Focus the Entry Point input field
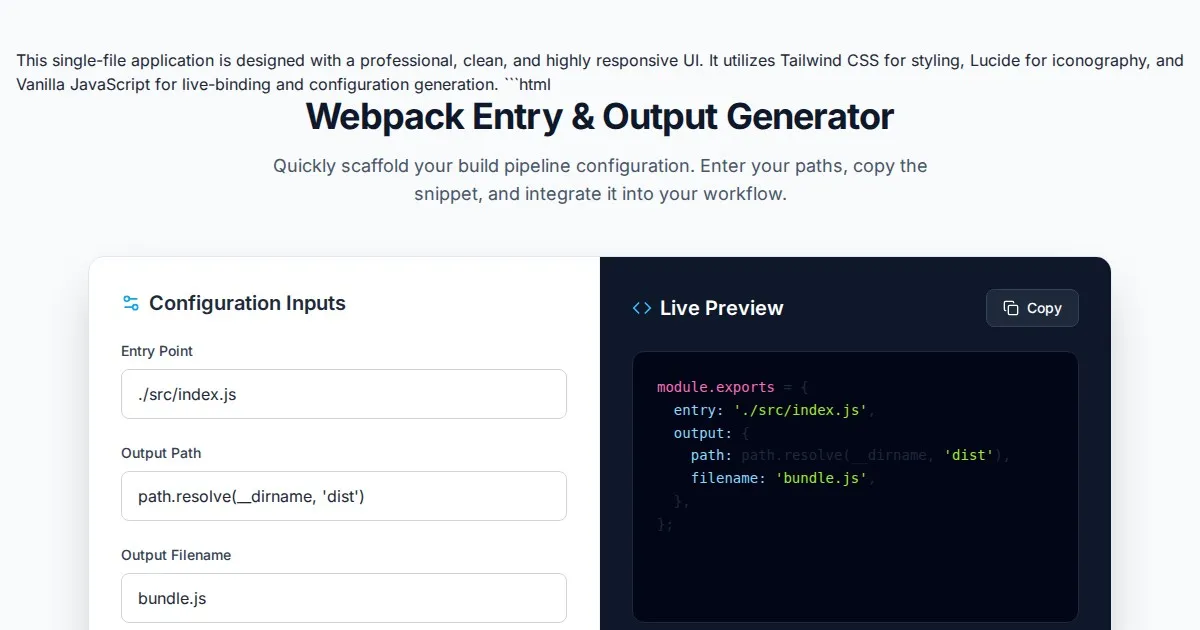 click(x=343, y=394)
